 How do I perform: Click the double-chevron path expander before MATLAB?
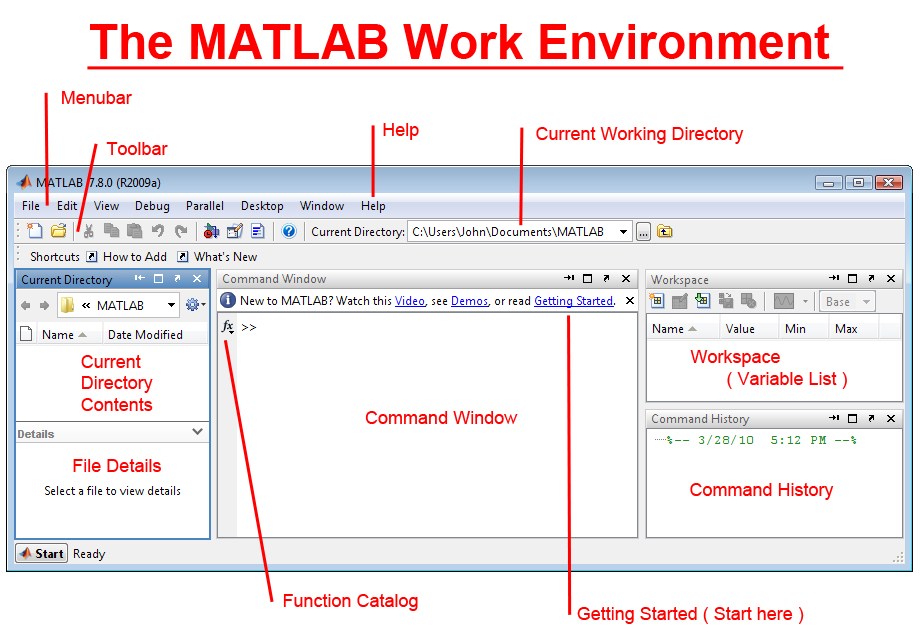click(x=86, y=306)
